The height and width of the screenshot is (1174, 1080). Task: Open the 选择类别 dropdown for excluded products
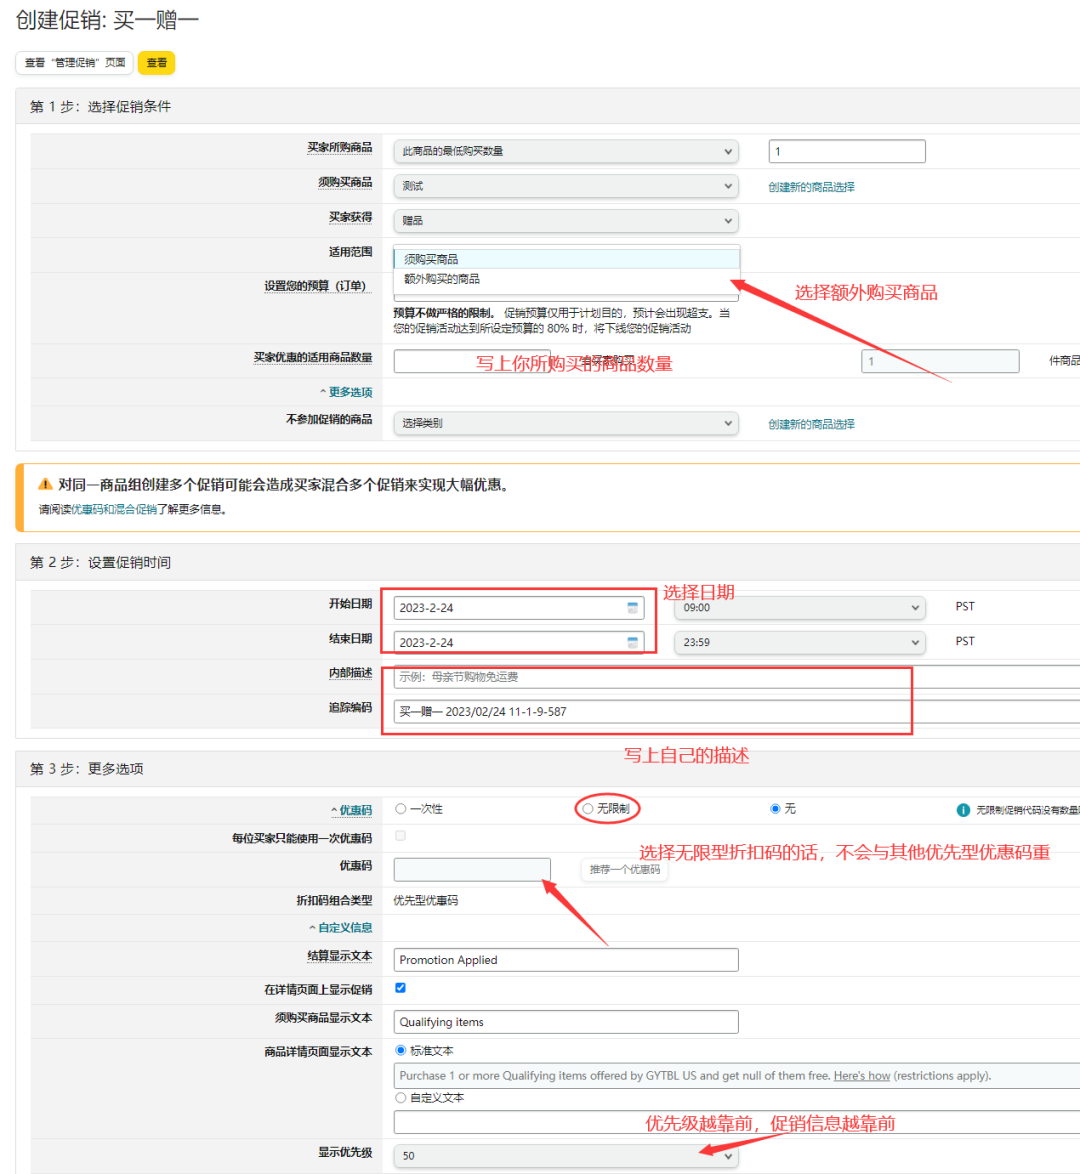(x=565, y=423)
